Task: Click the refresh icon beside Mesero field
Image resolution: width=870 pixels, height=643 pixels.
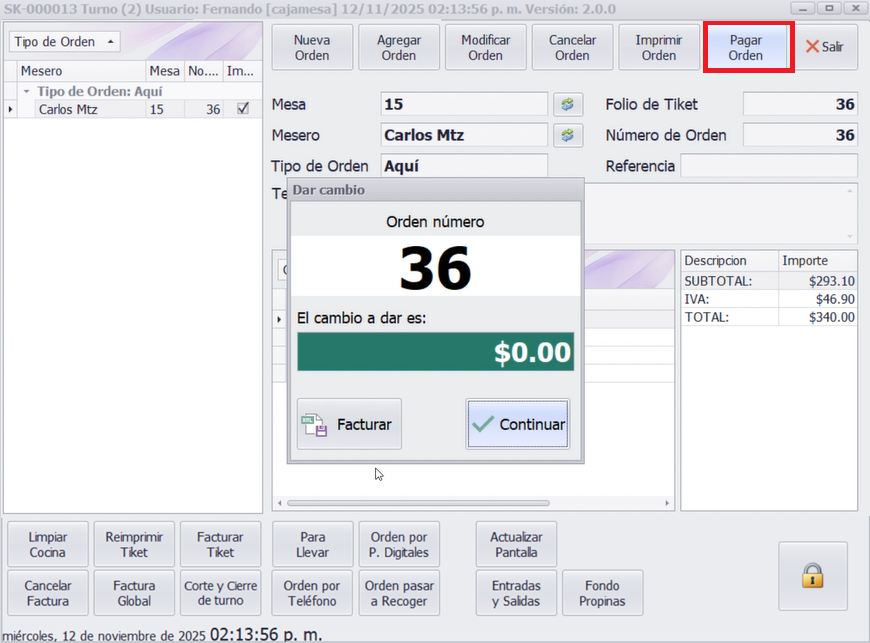Action: click(567, 135)
